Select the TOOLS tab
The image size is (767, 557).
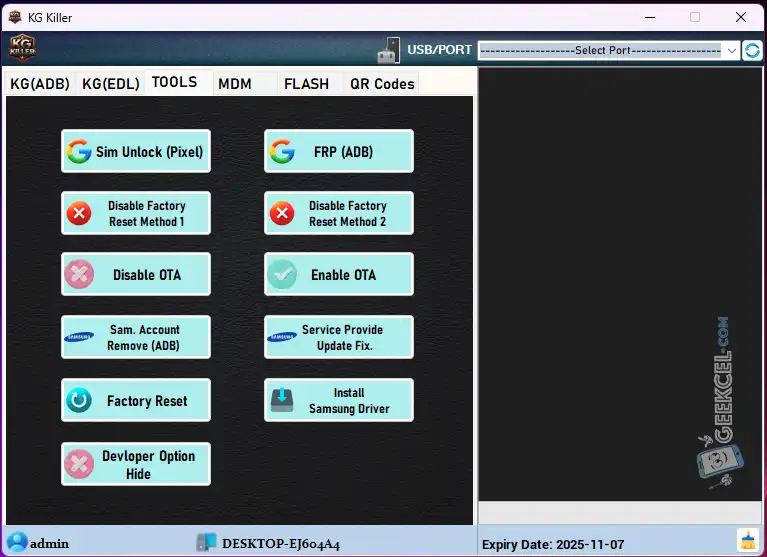coord(175,82)
